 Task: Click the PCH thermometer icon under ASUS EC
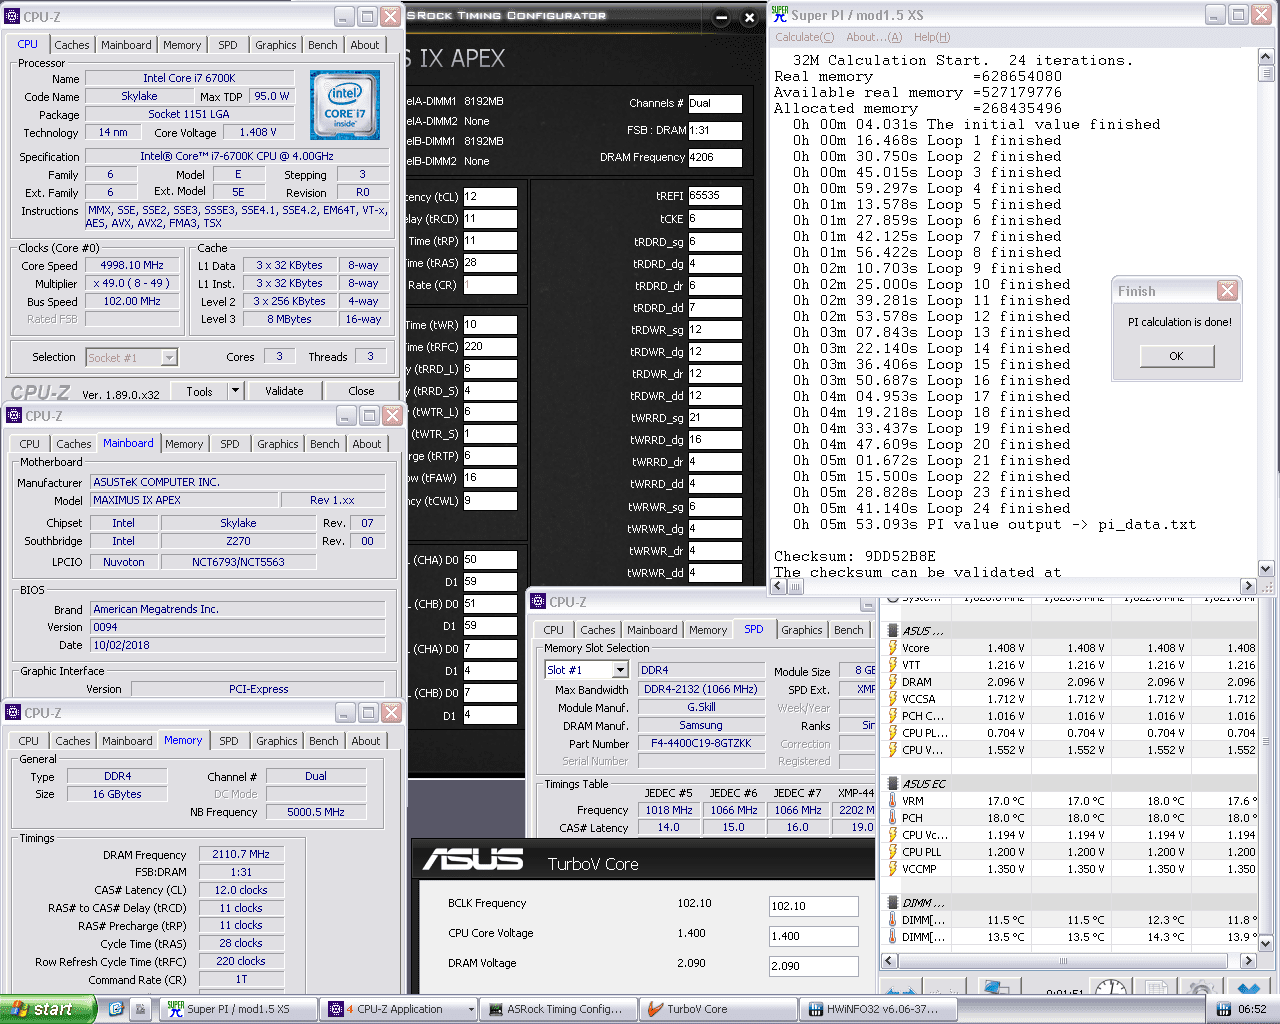tap(893, 818)
